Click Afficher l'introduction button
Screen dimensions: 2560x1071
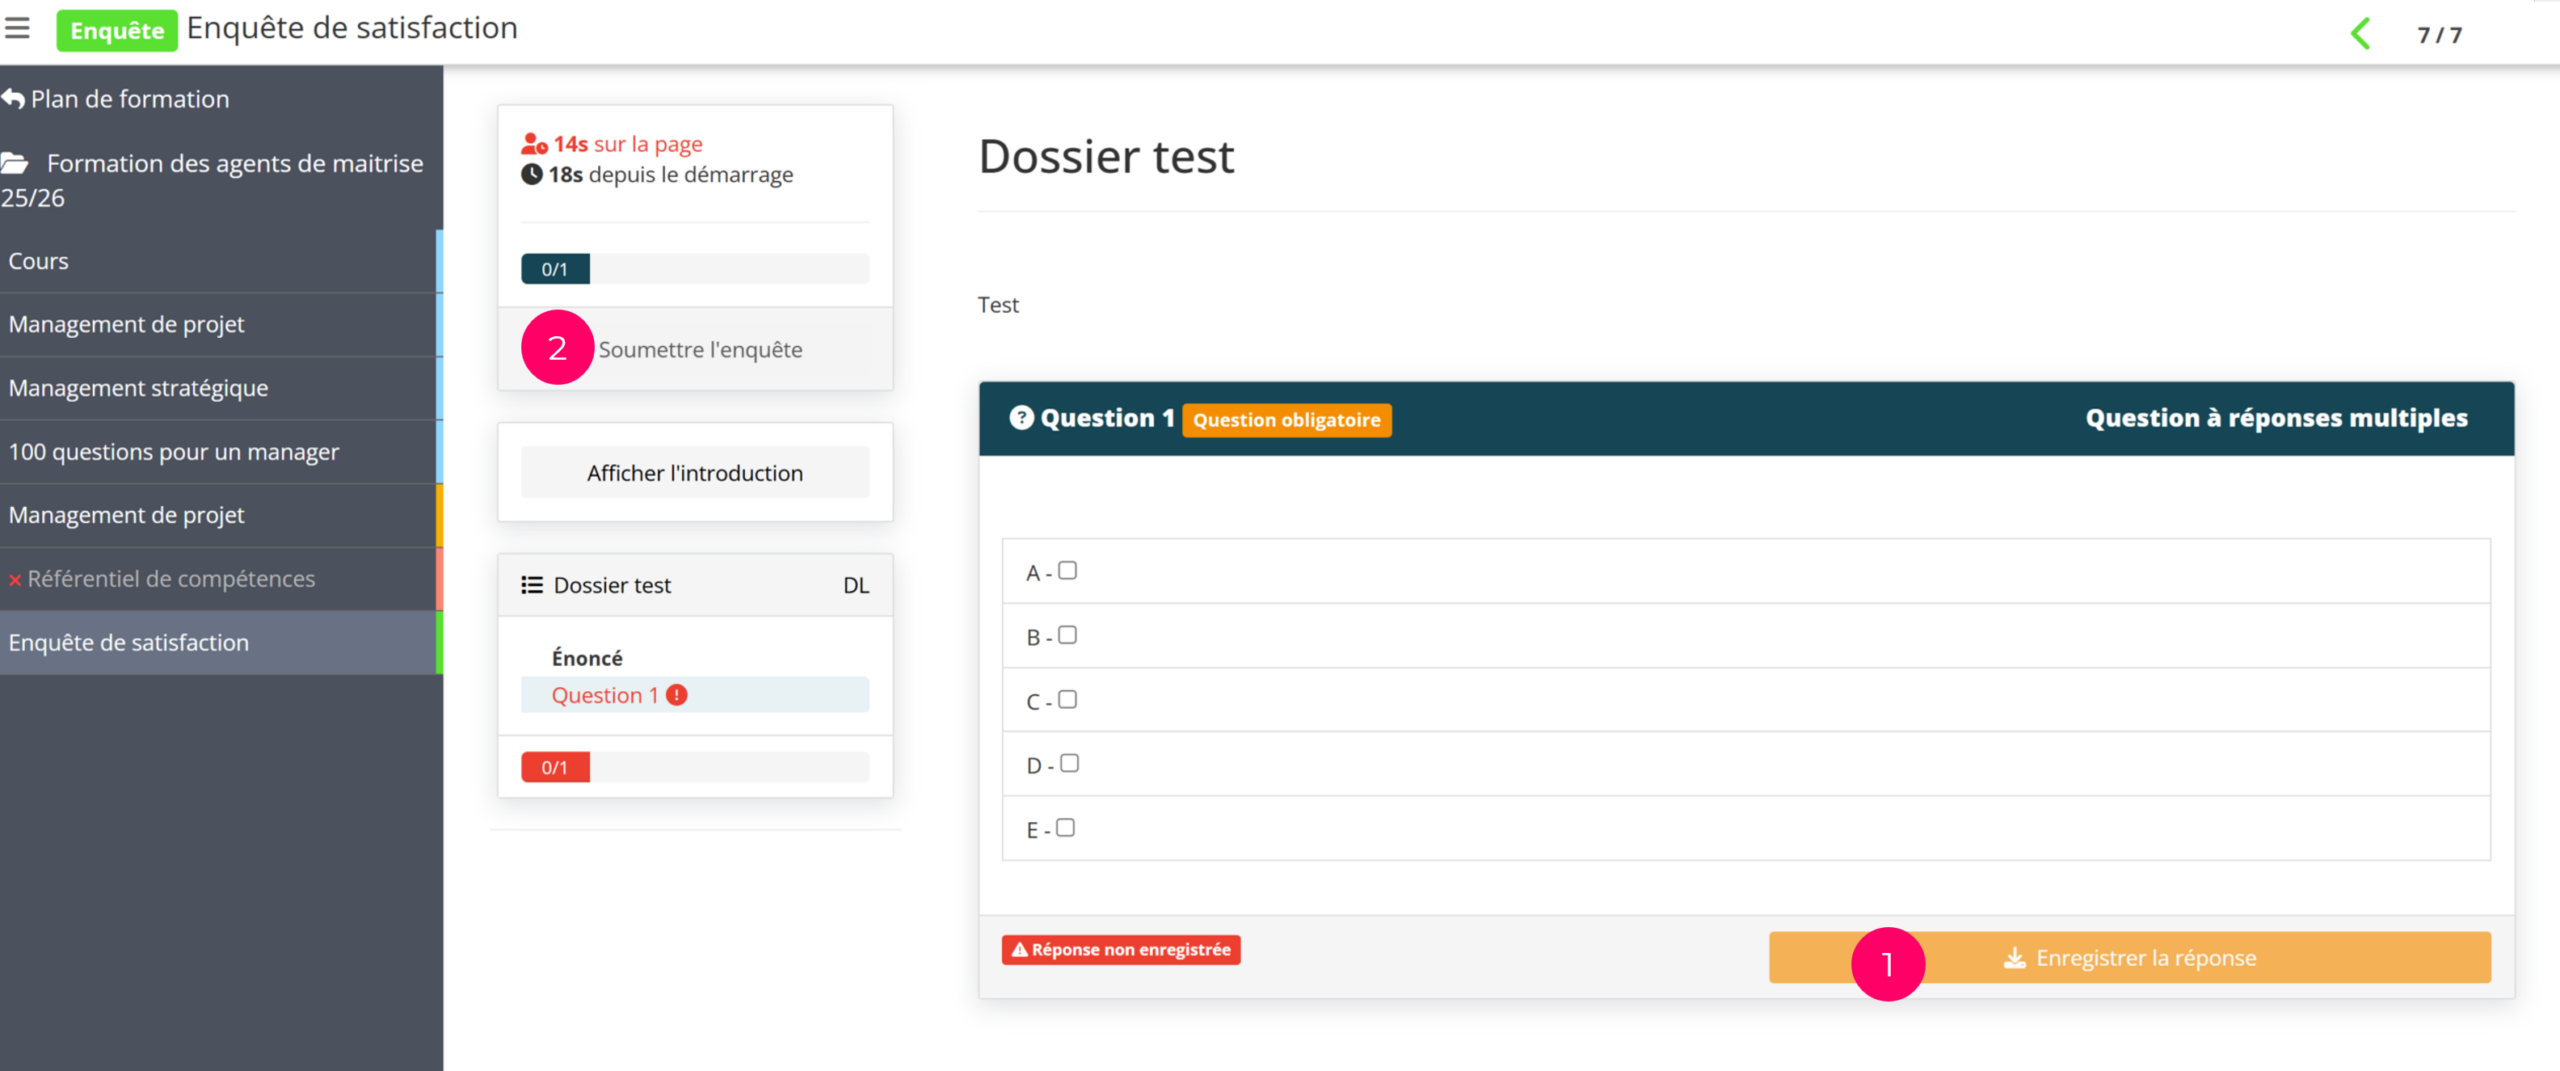695,473
